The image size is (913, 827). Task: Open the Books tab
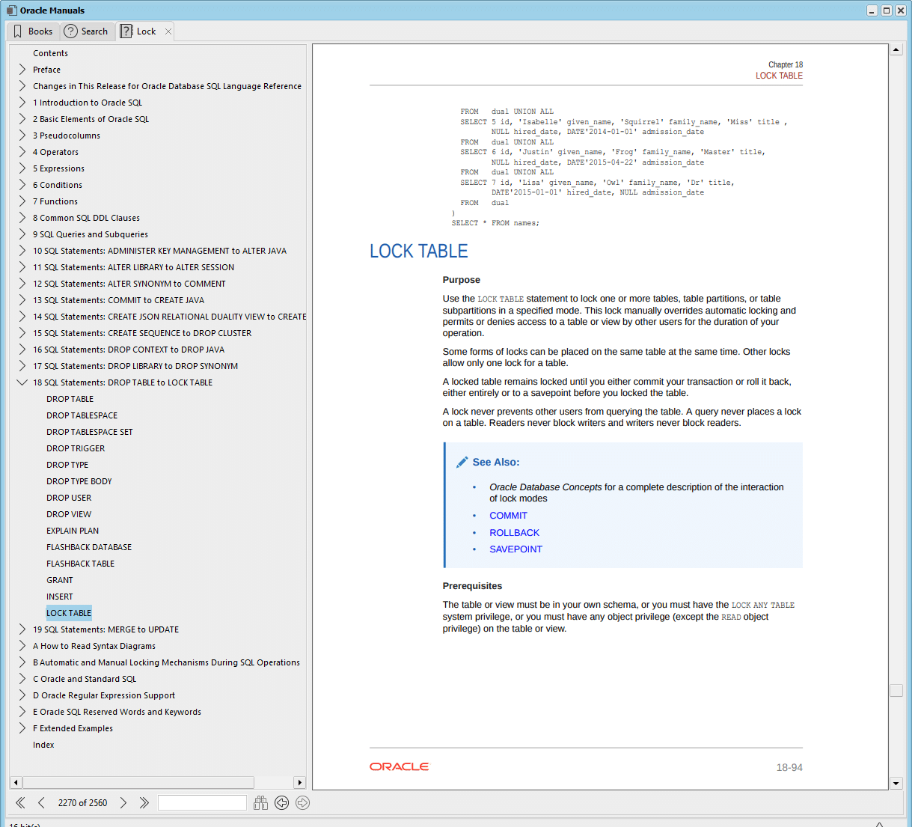click(33, 31)
